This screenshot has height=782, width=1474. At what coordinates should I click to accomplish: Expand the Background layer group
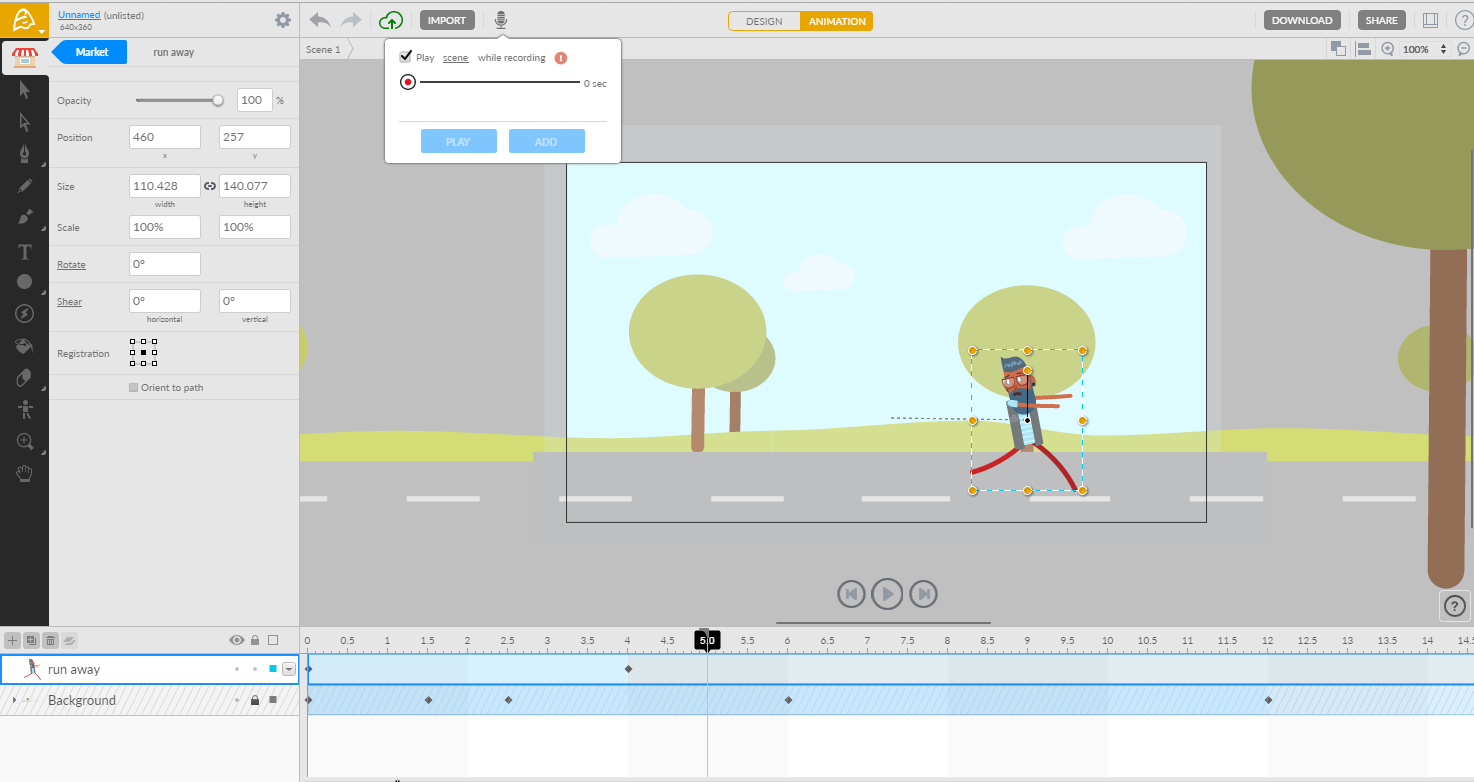(x=14, y=700)
